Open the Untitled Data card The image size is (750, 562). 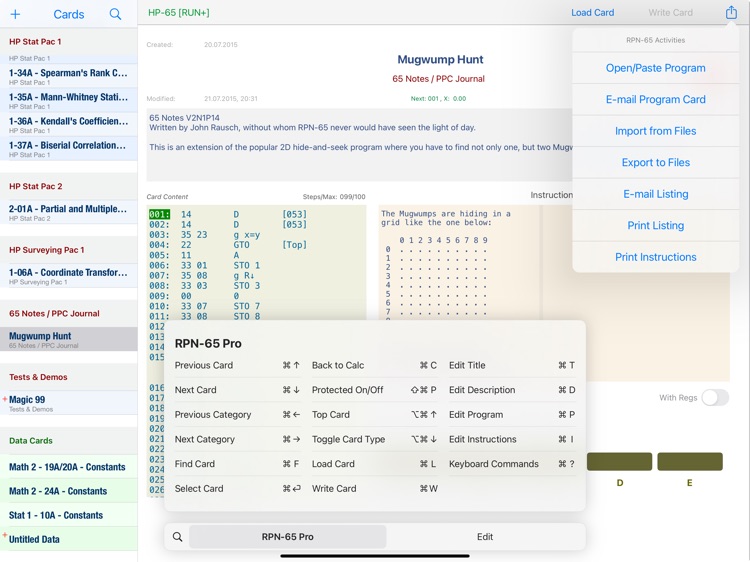tap(68, 539)
